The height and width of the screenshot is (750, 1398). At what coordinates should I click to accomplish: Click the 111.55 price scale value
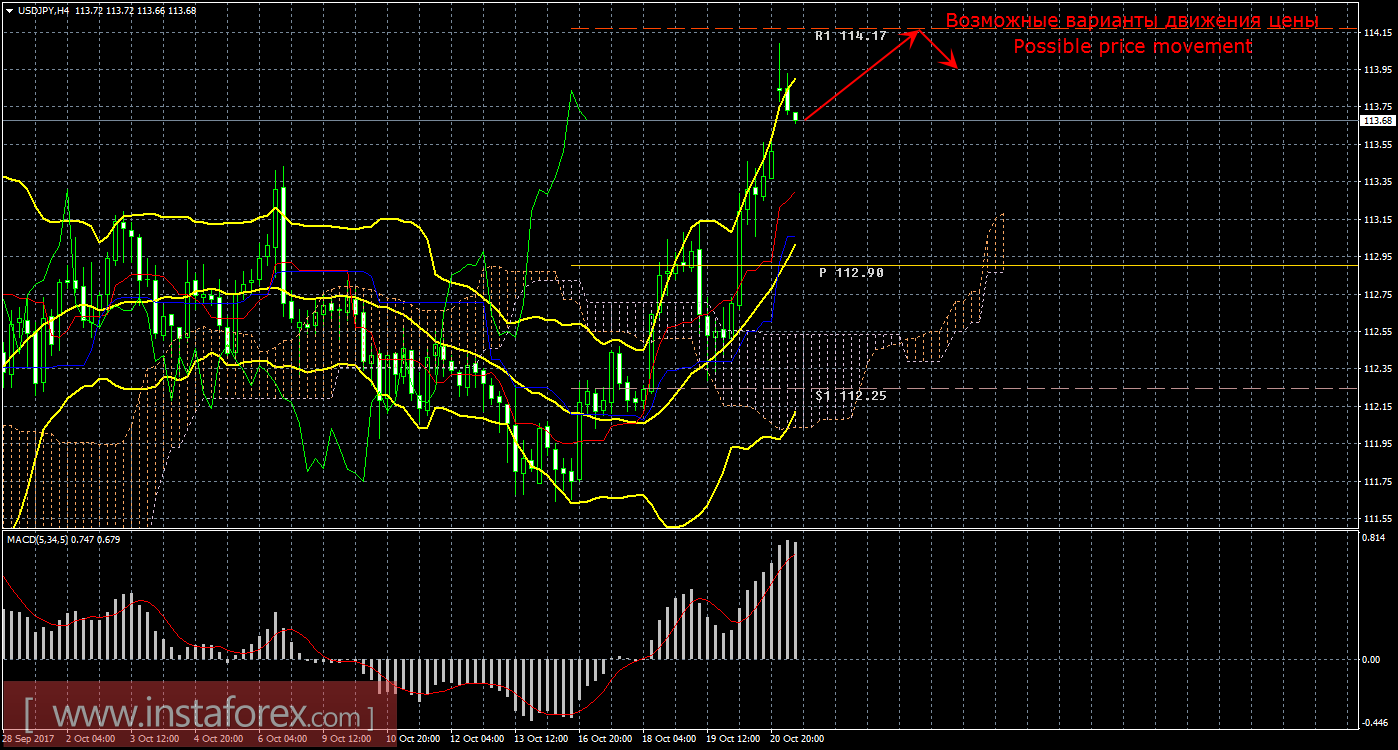pyautogui.click(x=1378, y=519)
